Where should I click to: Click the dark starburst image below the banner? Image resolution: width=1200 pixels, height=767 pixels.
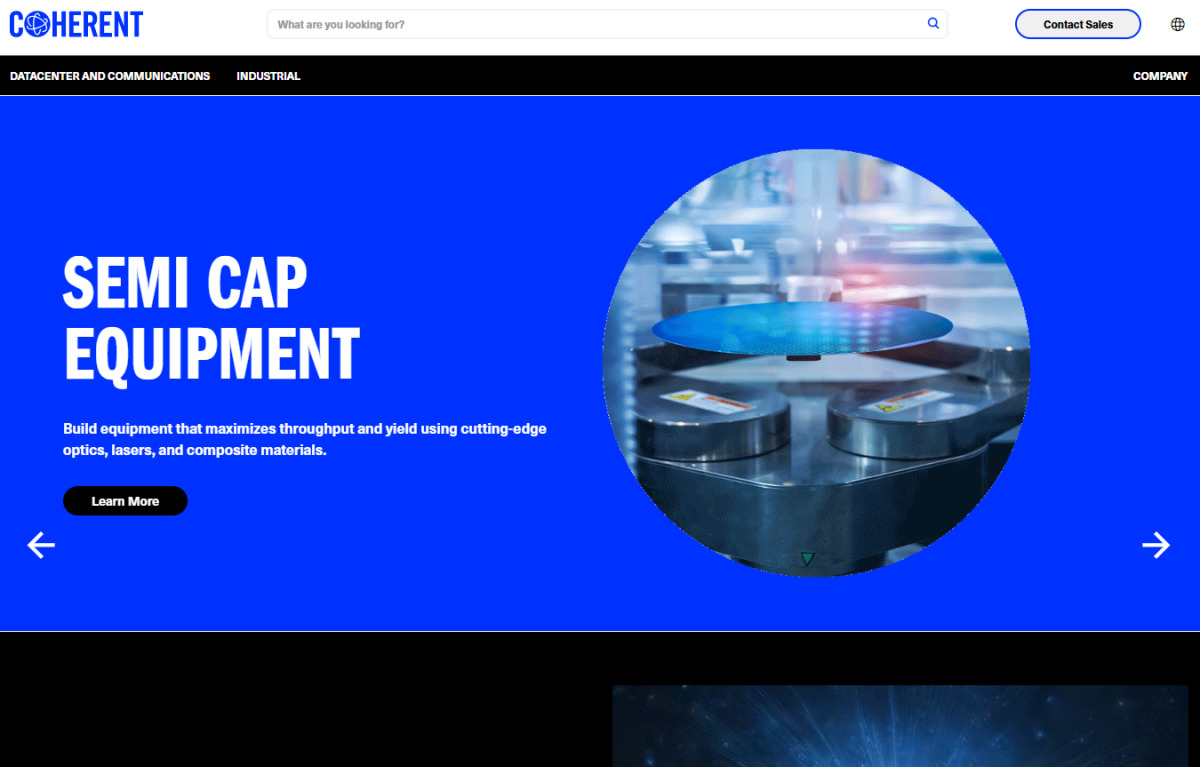pyautogui.click(x=900, y=726)
